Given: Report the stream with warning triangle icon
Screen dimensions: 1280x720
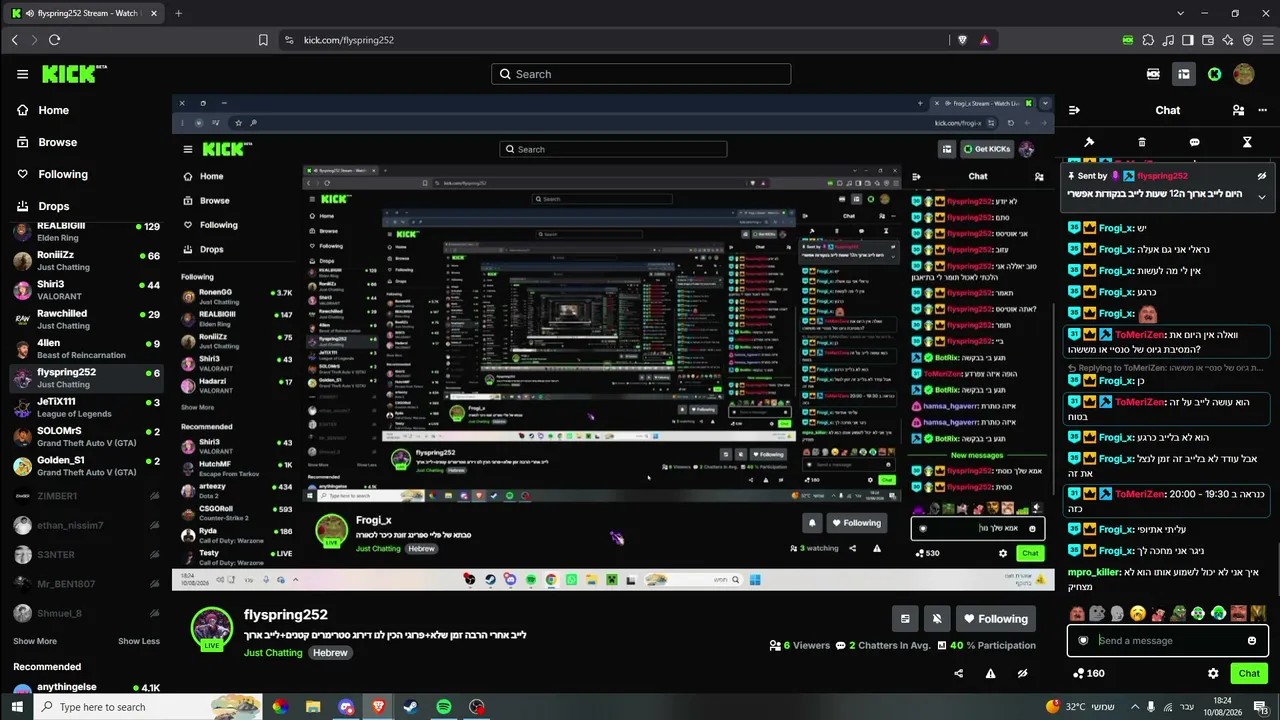Looking at the screenshot, I should click(x=991, y=674).
